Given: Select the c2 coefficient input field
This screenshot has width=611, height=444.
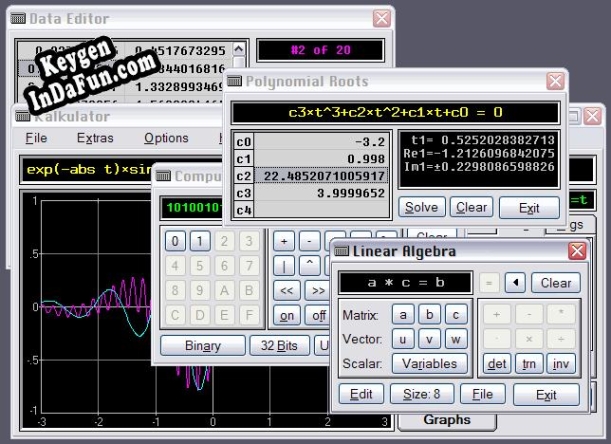Looking at the screenshot, I should click(x=321, y=176).
